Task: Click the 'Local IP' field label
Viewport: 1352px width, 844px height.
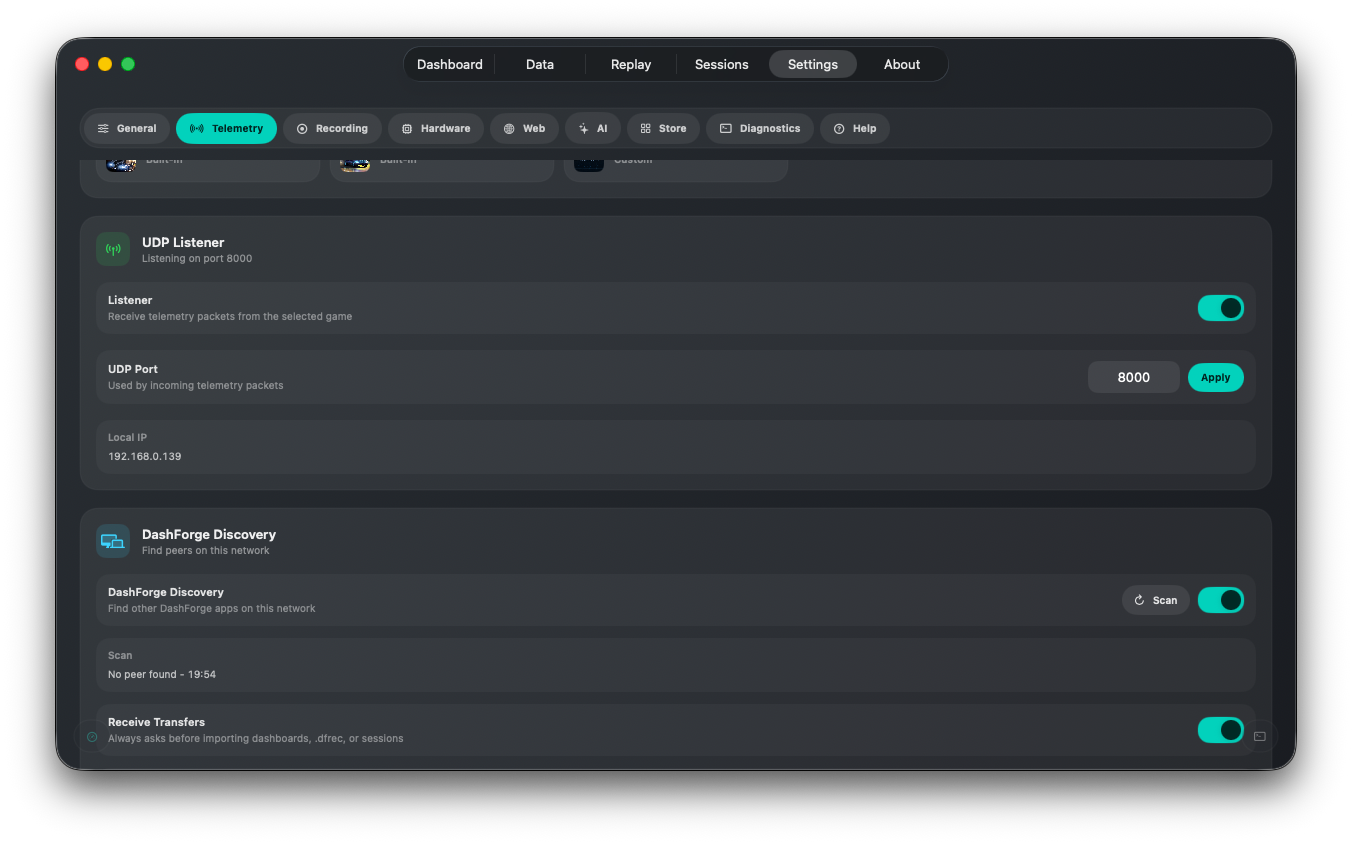Action: point(127,437)
